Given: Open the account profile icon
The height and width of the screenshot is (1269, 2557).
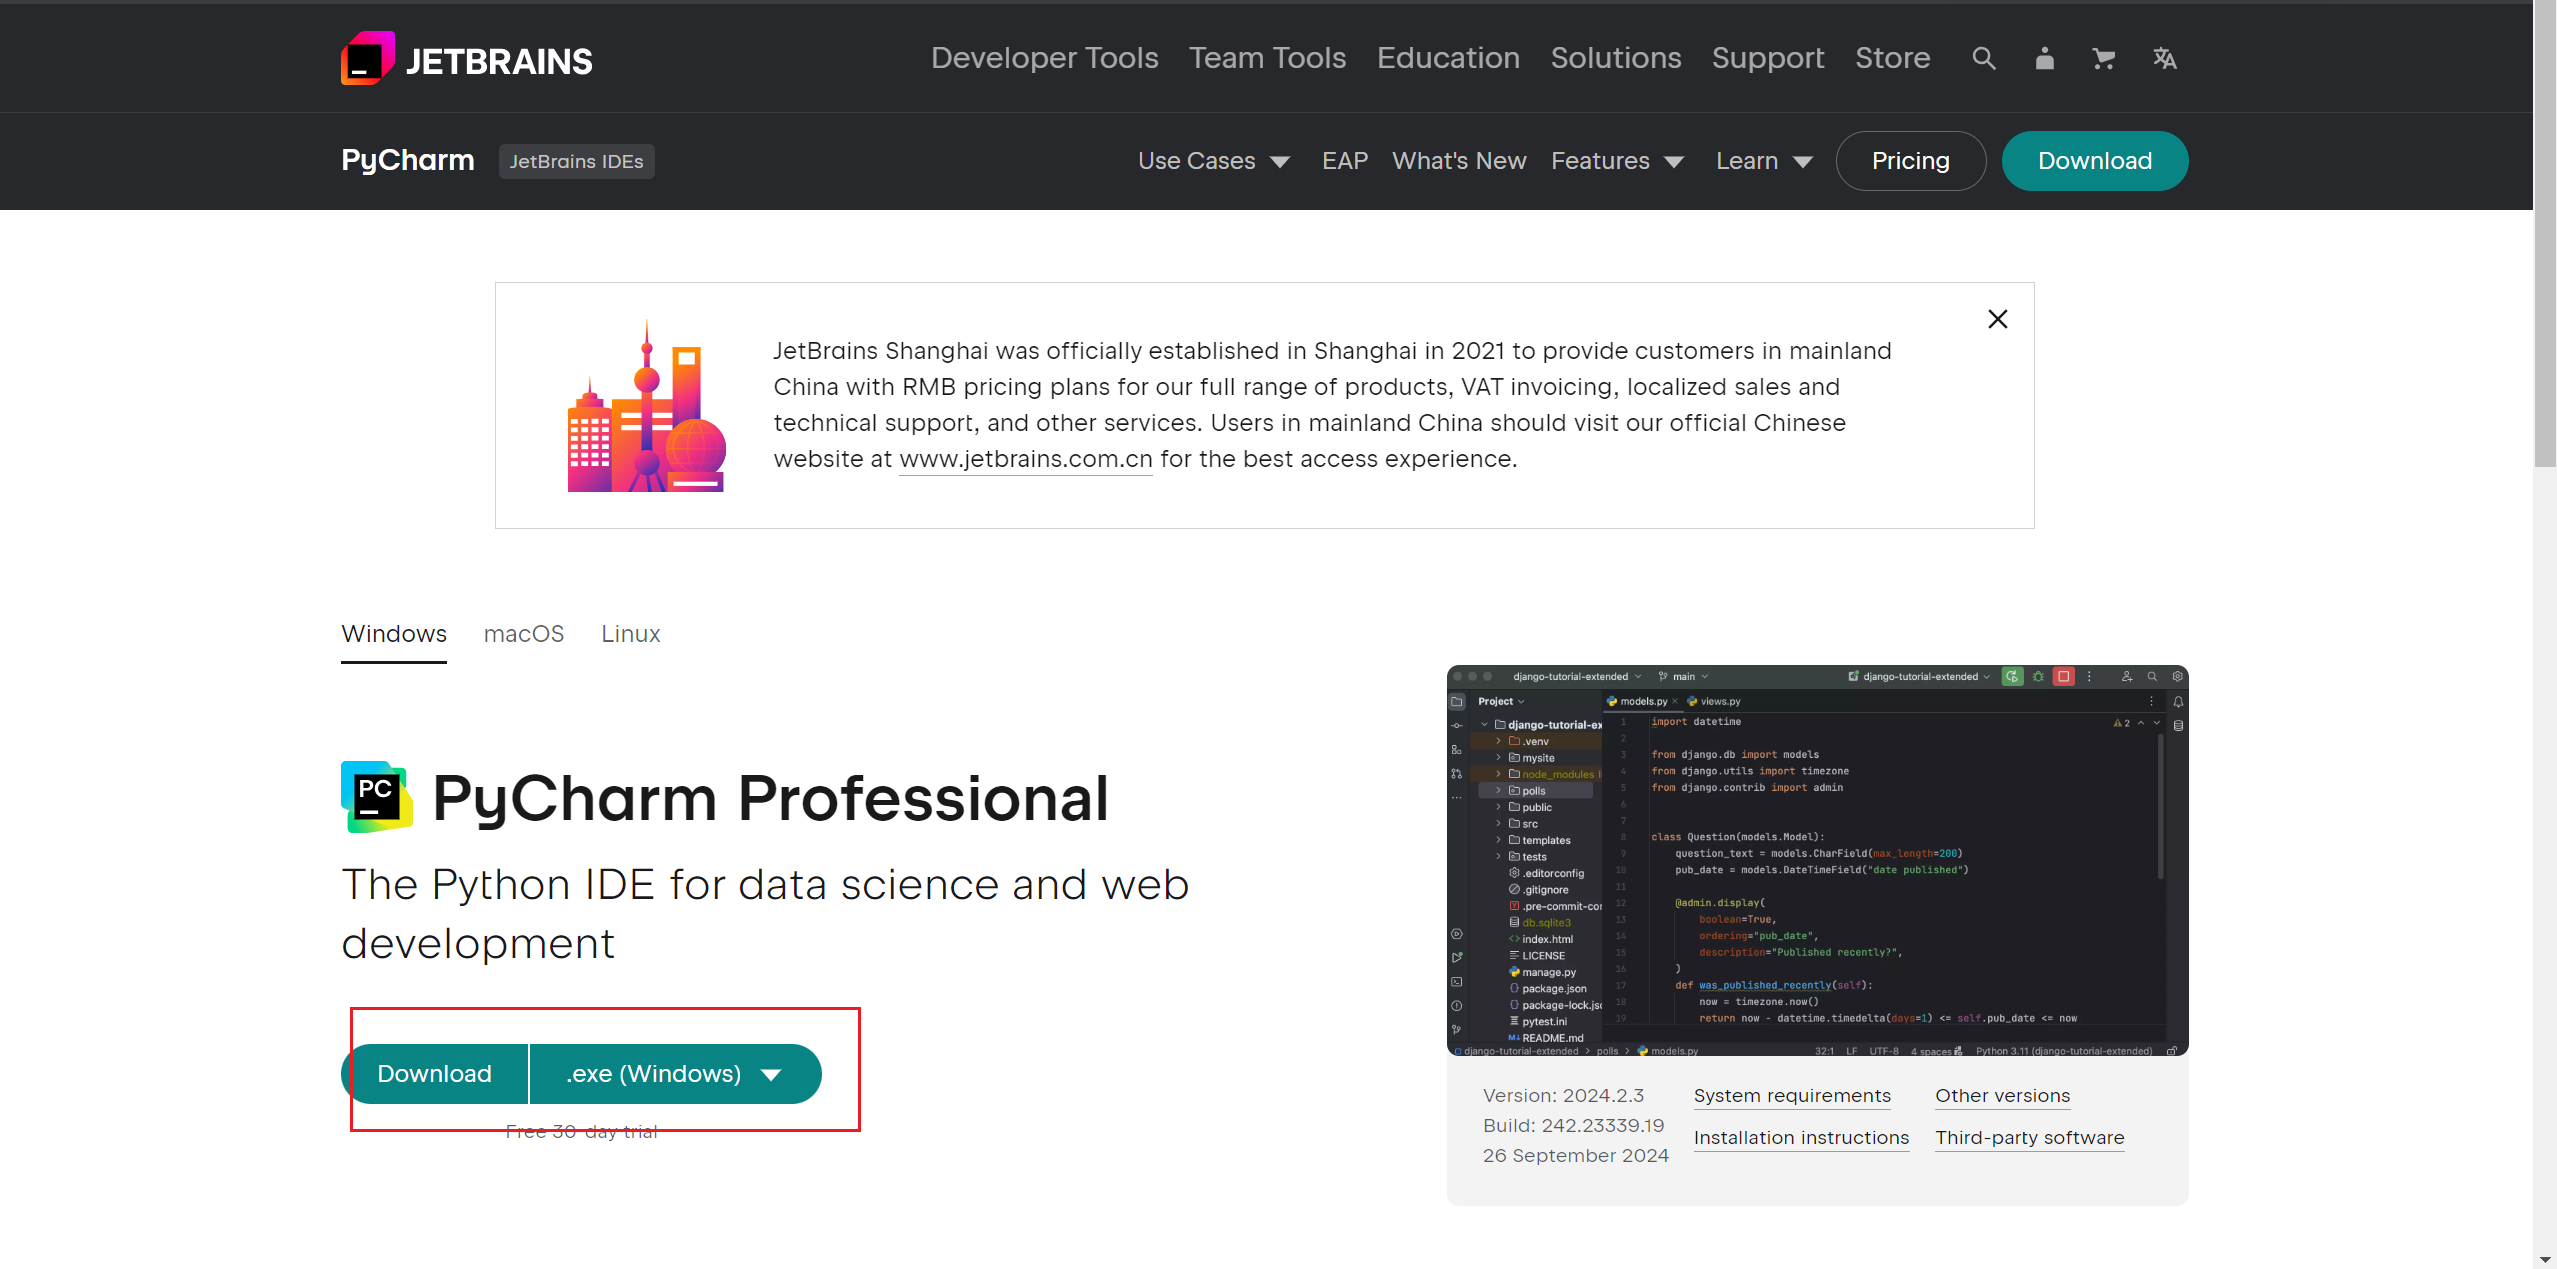Looking at the screenshot, I should click(2044, 59).
